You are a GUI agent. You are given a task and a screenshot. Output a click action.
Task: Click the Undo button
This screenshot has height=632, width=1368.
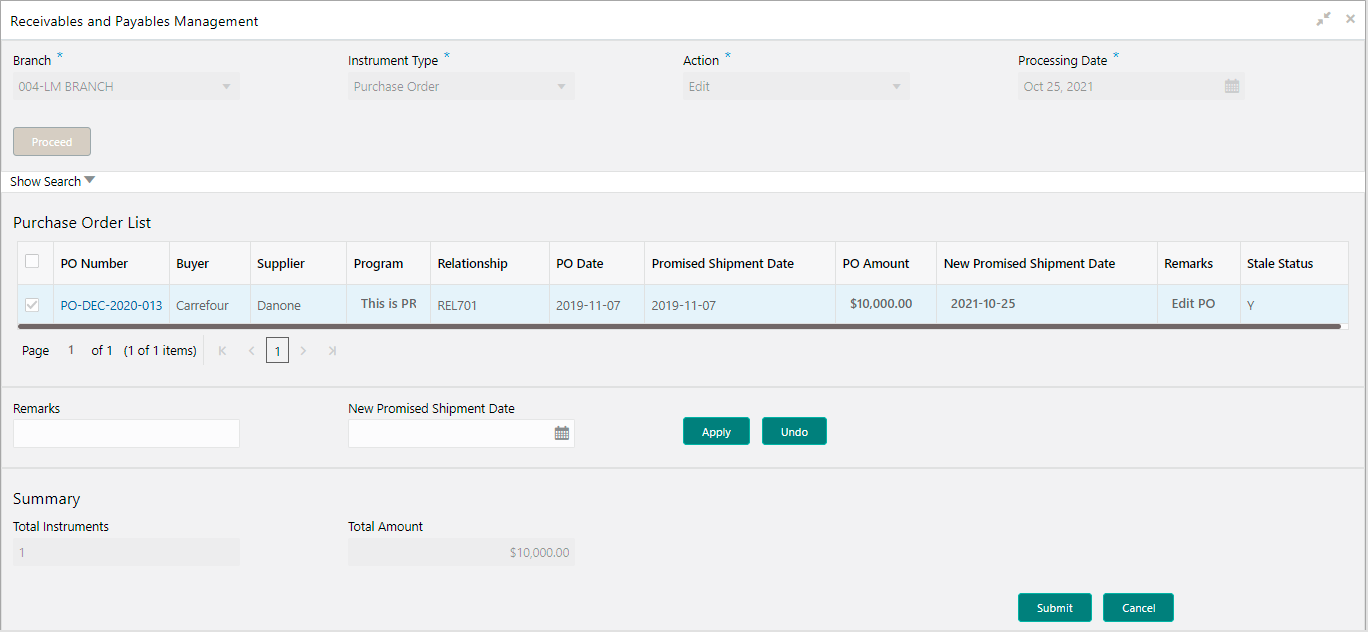(794, 432)
